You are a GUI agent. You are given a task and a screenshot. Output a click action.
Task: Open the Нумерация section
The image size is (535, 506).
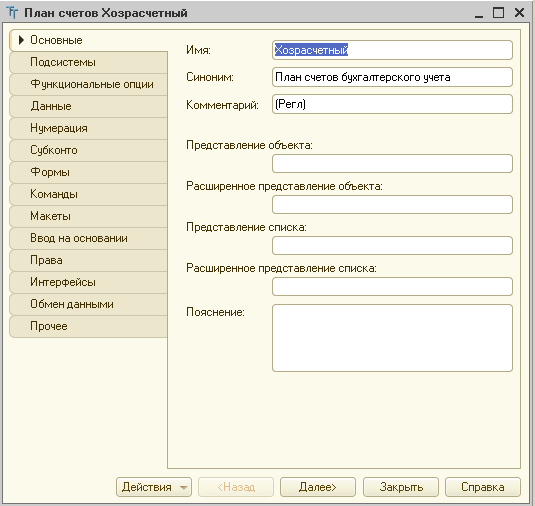(x=88, y=128)
